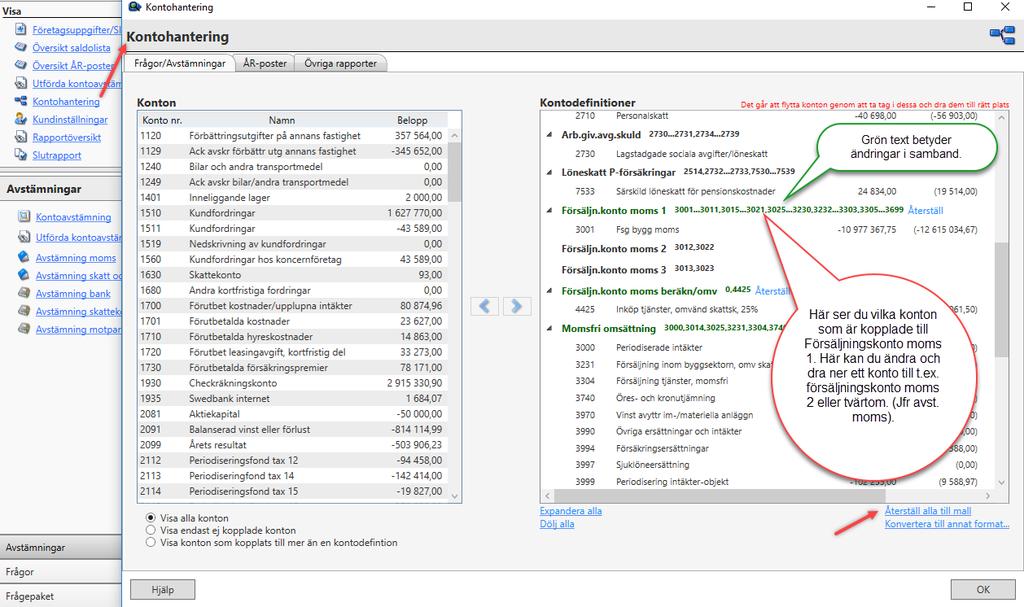1024x607 pixels.
Task: Click Konvertera till annat format link
Action: [x=947, y=524]
